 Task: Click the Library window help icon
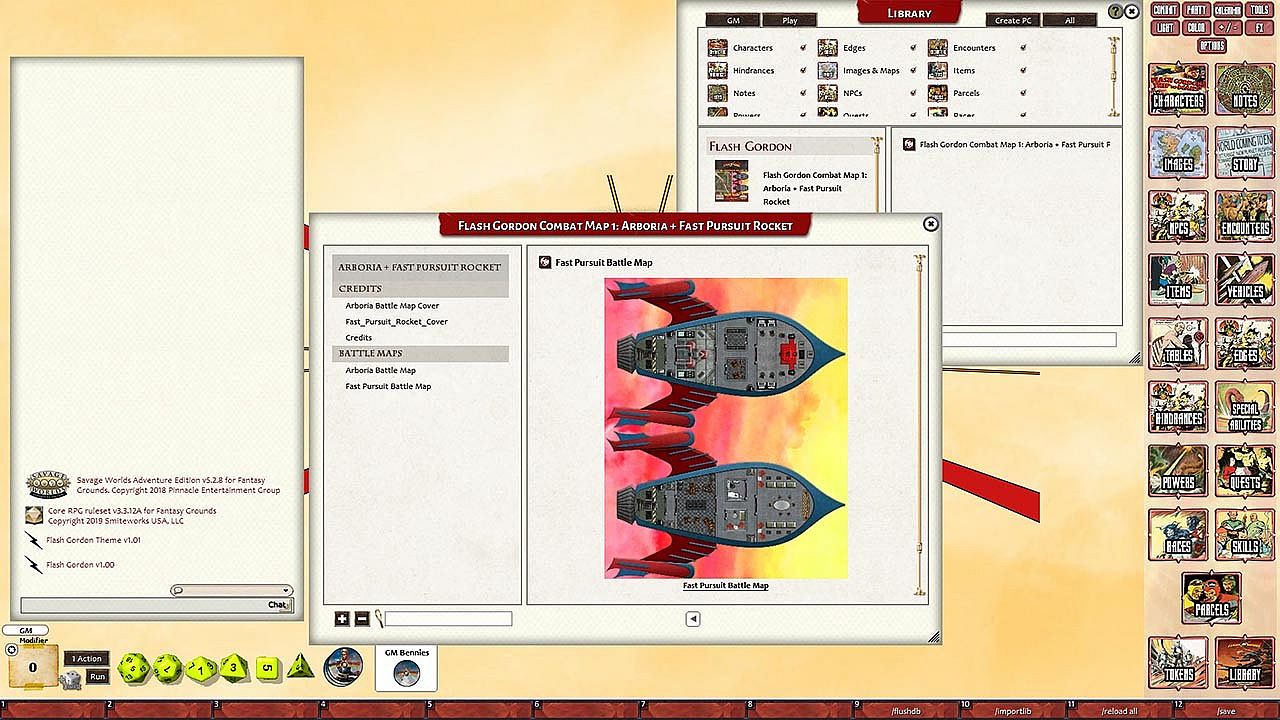(1116, 12)
